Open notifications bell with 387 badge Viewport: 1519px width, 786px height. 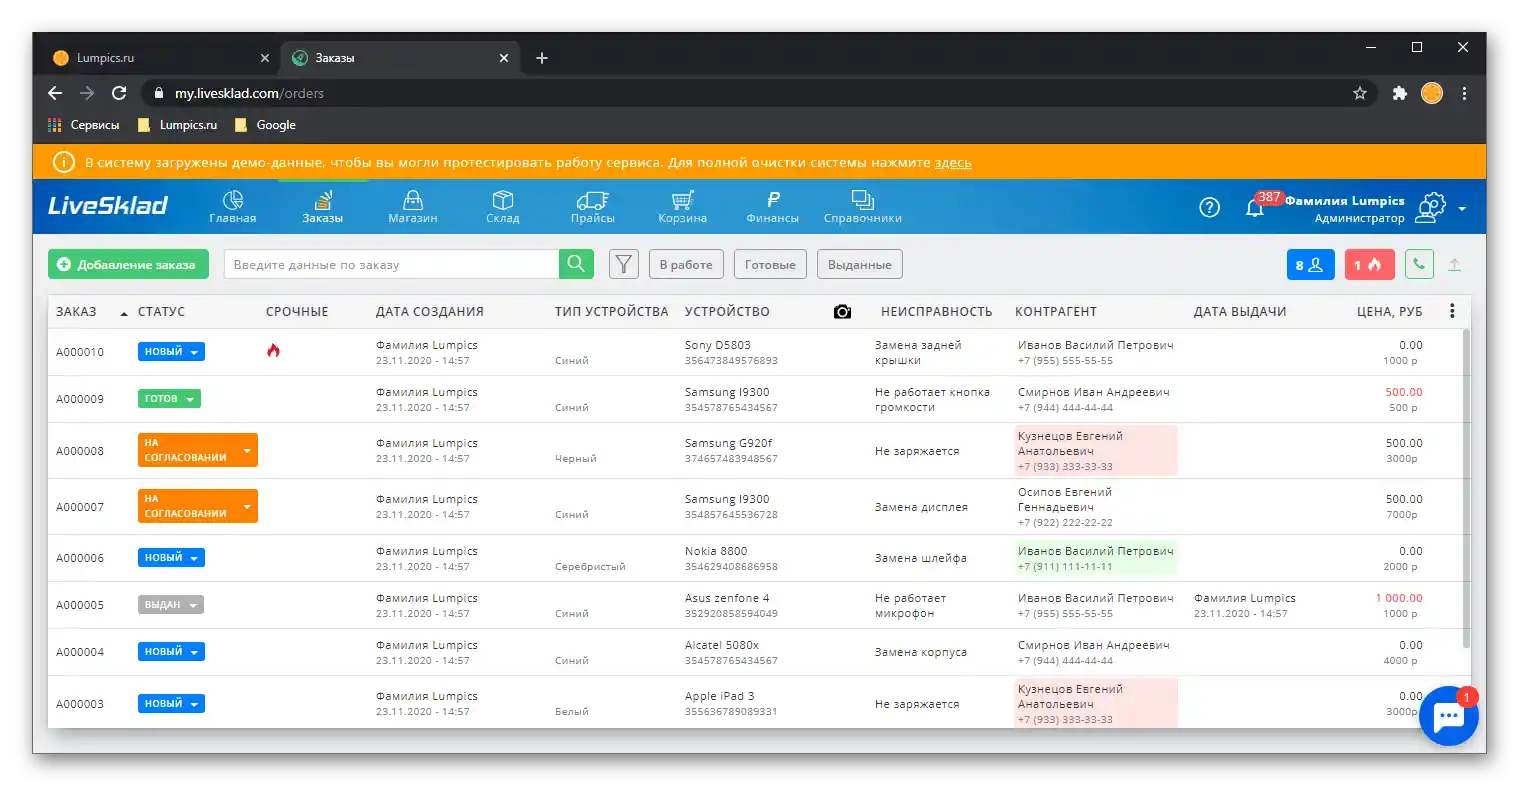[1255, 207]
